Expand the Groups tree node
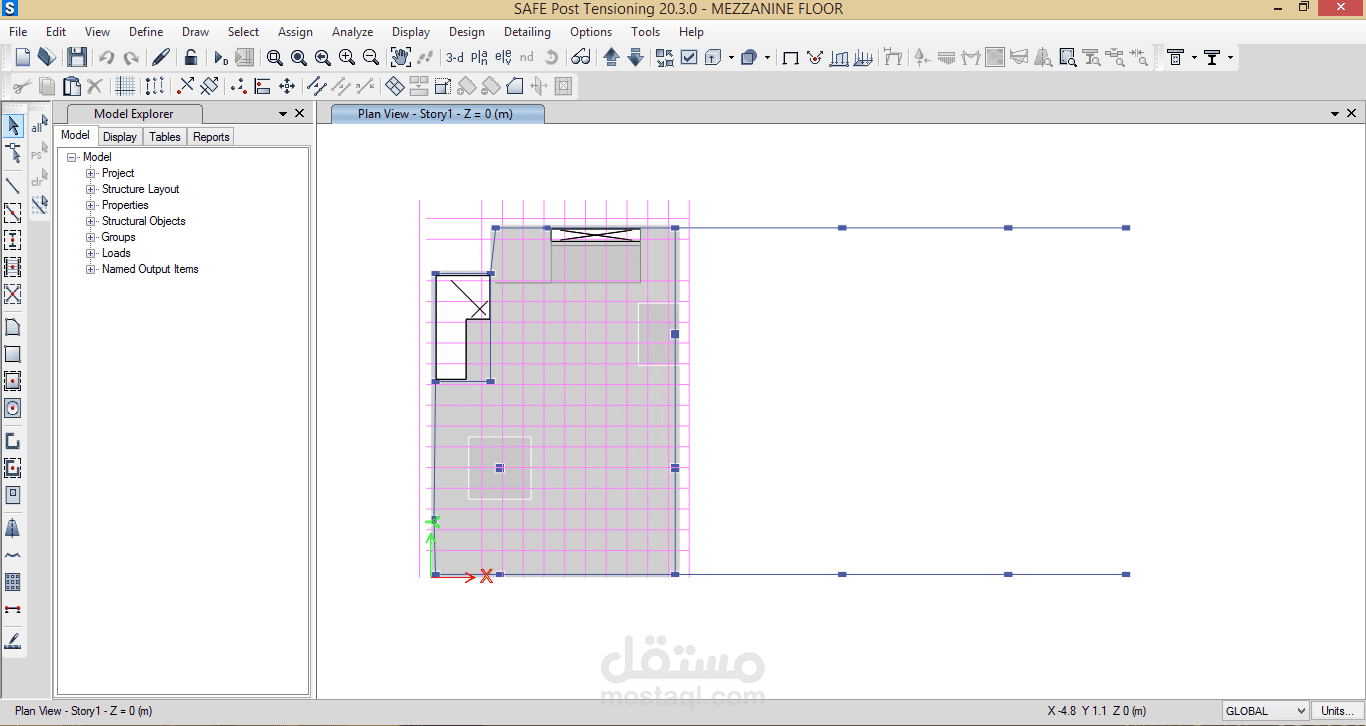The image size is (1366, 726). point(91,237)
